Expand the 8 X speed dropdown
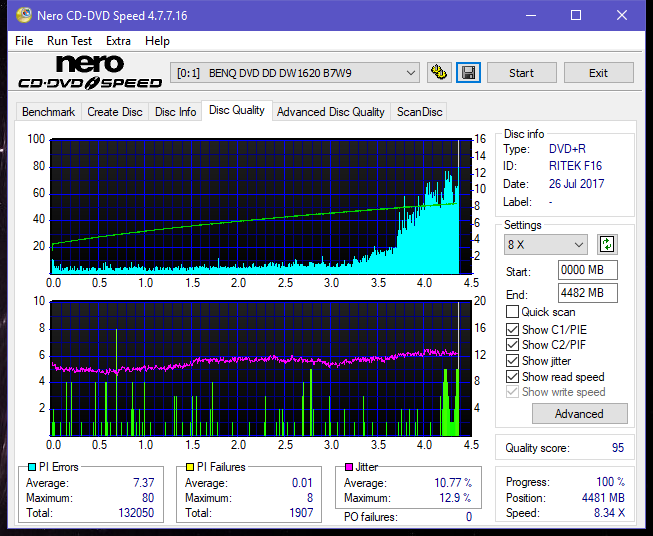 (x=546, y=244)
